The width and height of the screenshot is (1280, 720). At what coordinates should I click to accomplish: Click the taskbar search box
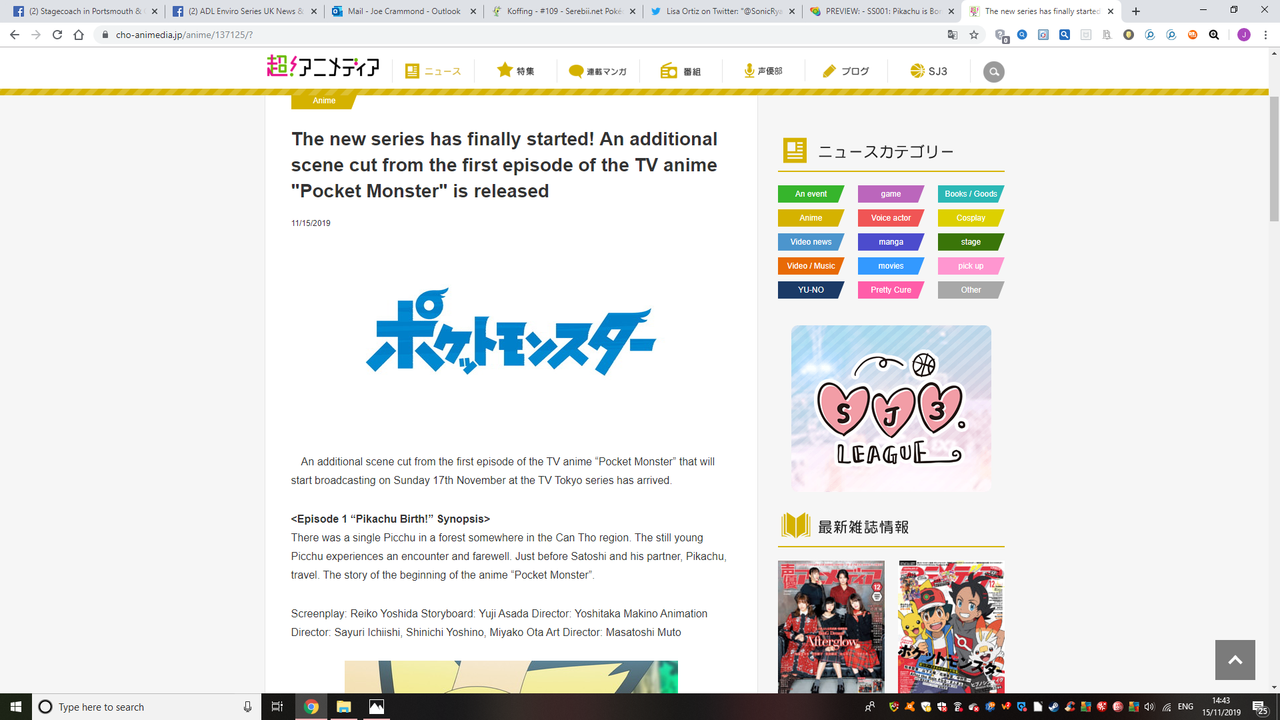point(146,706)
